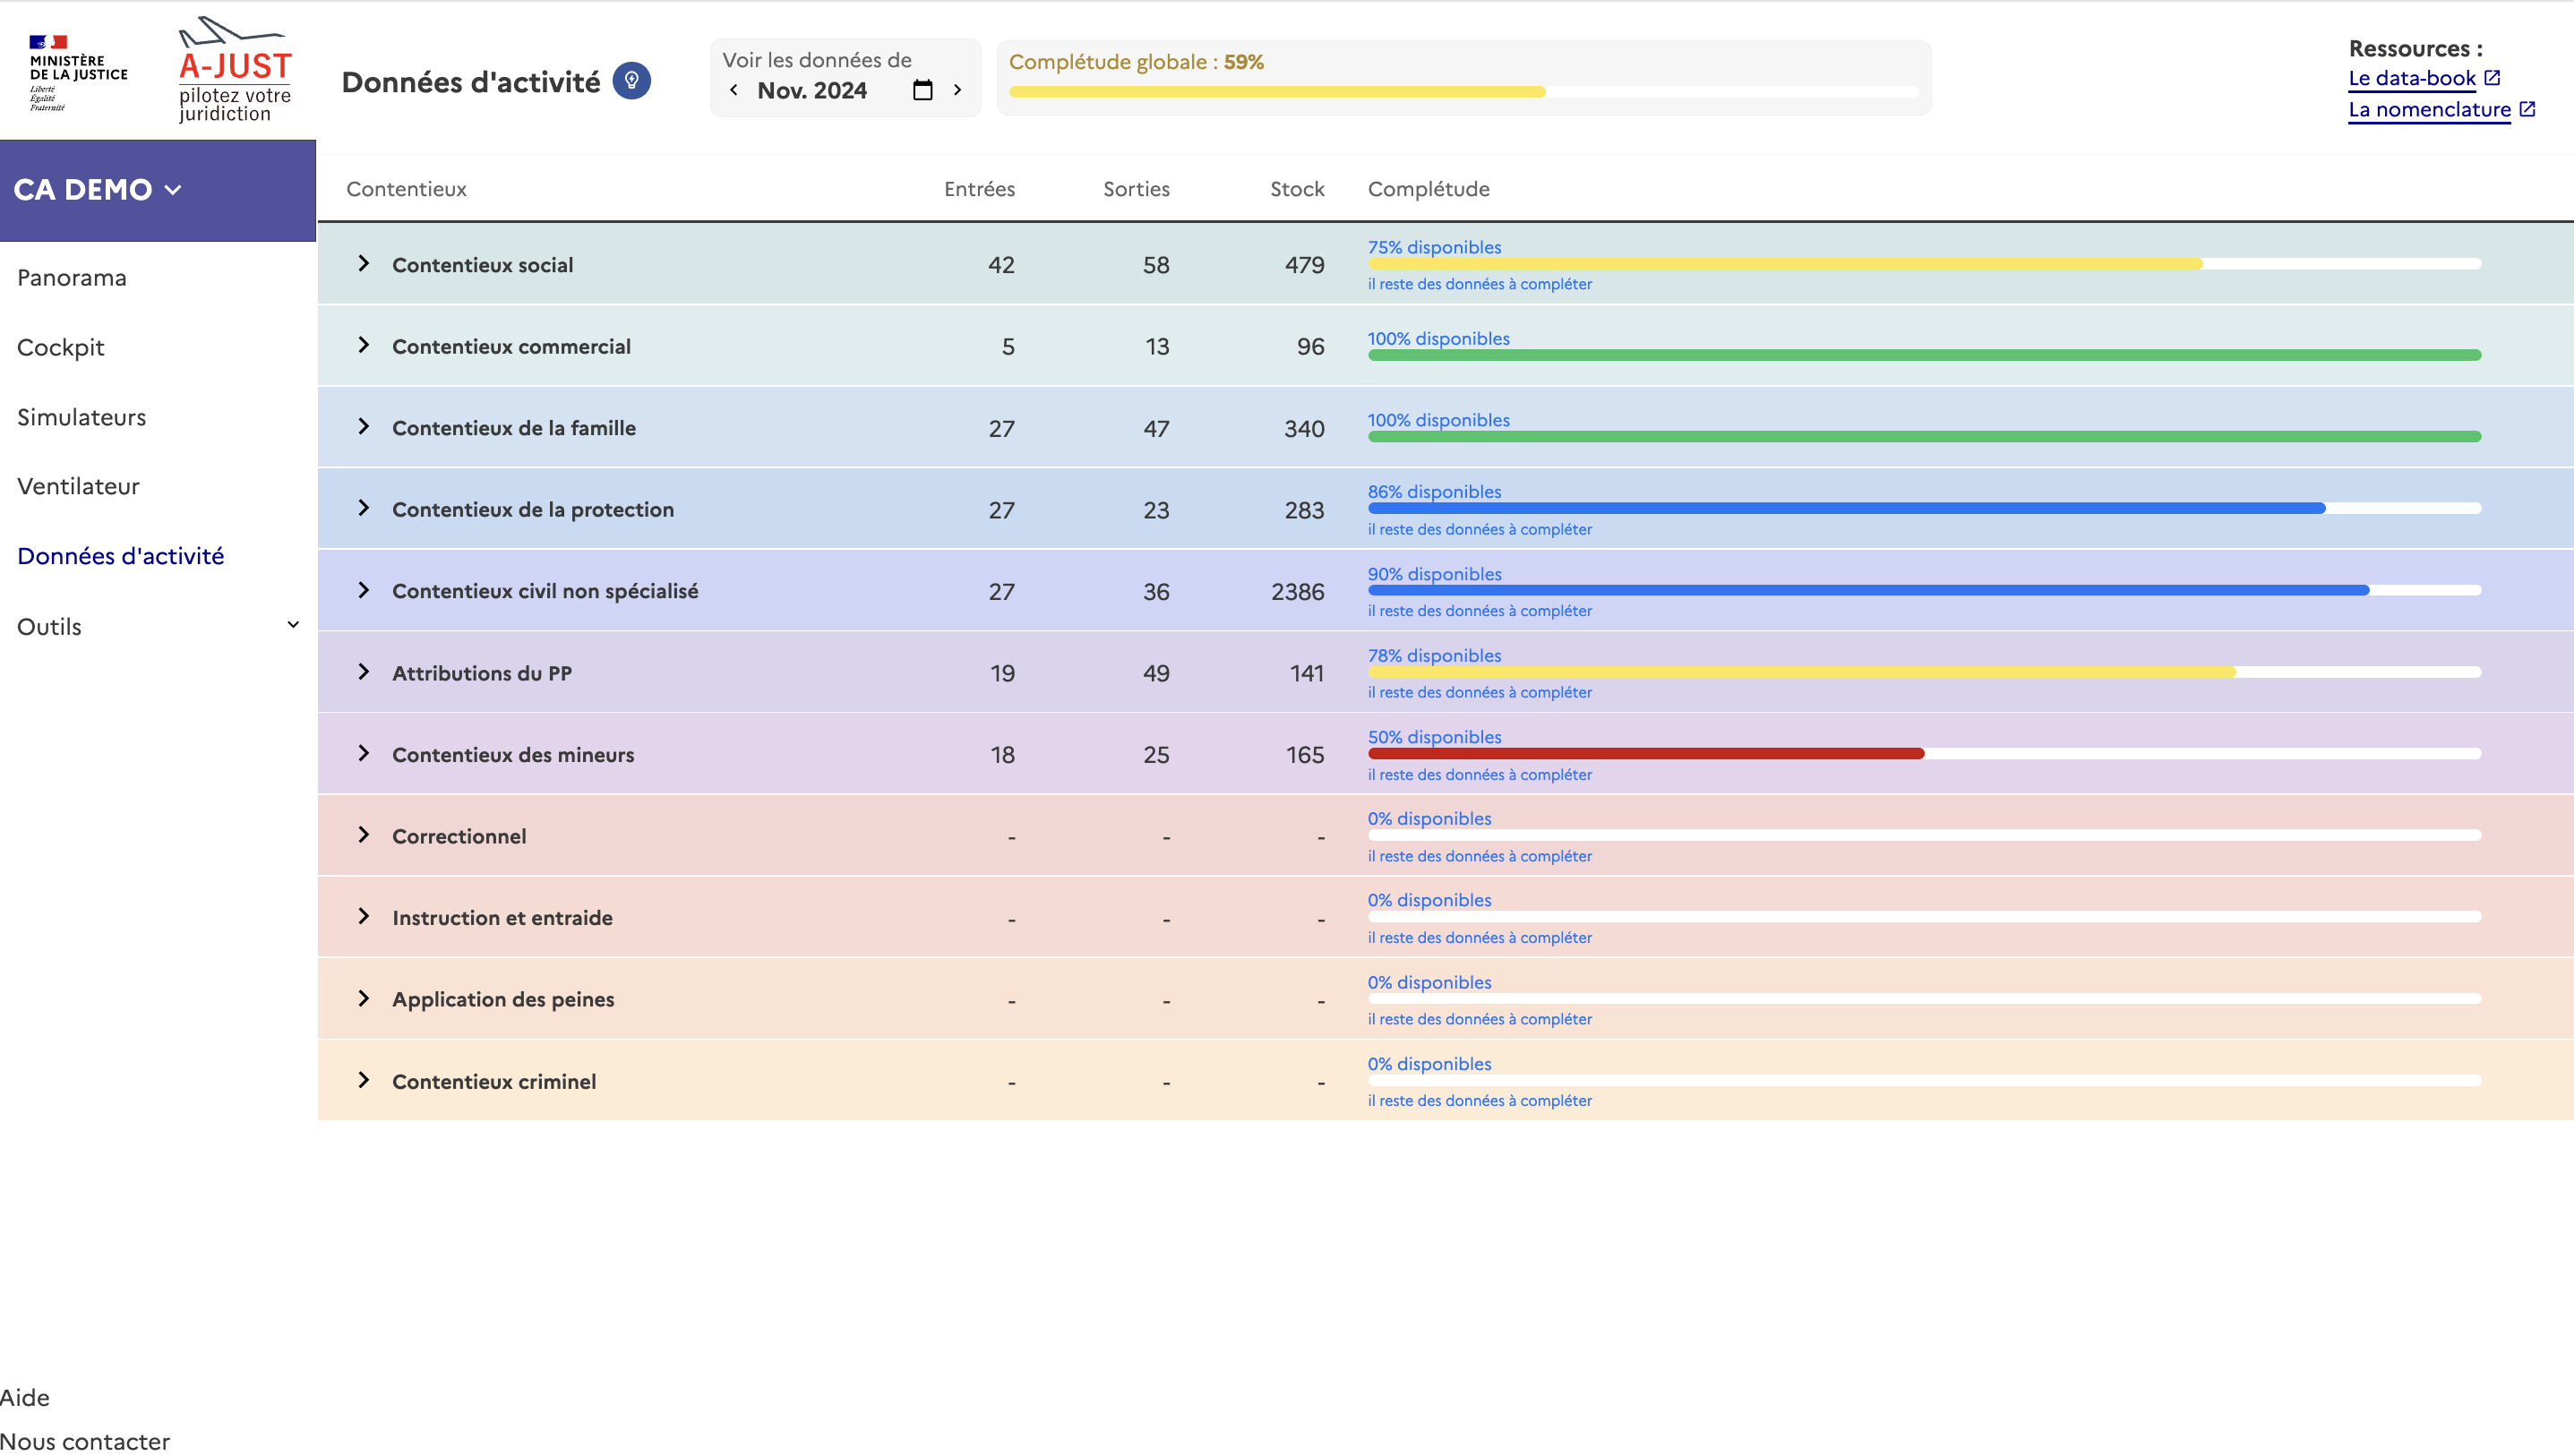The image size is (2574, 1456).
Task: Click the lightbulb help icon beside the title
Action: pyautogui.click(x=631, y=81)
